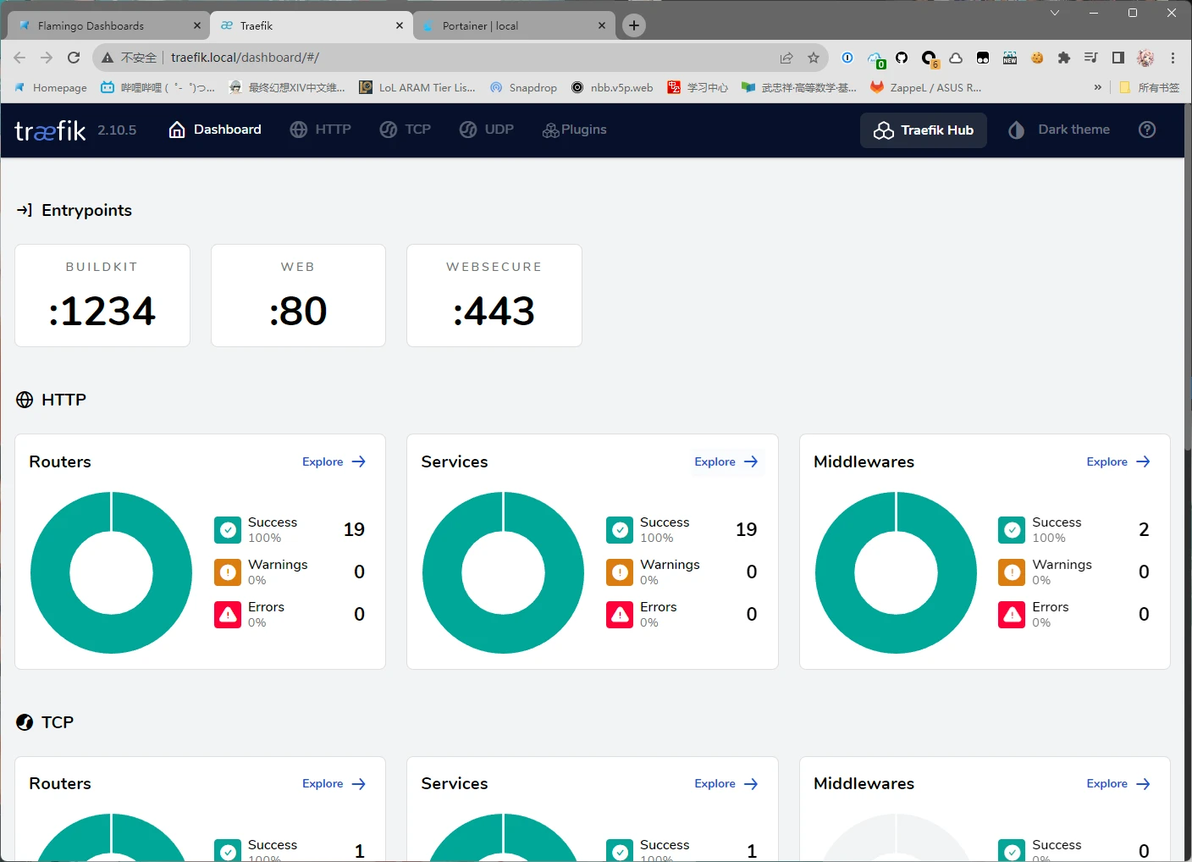Go to the HTTP navigation item
This screenshot has height=862, width=1192.
click(320, 130)
